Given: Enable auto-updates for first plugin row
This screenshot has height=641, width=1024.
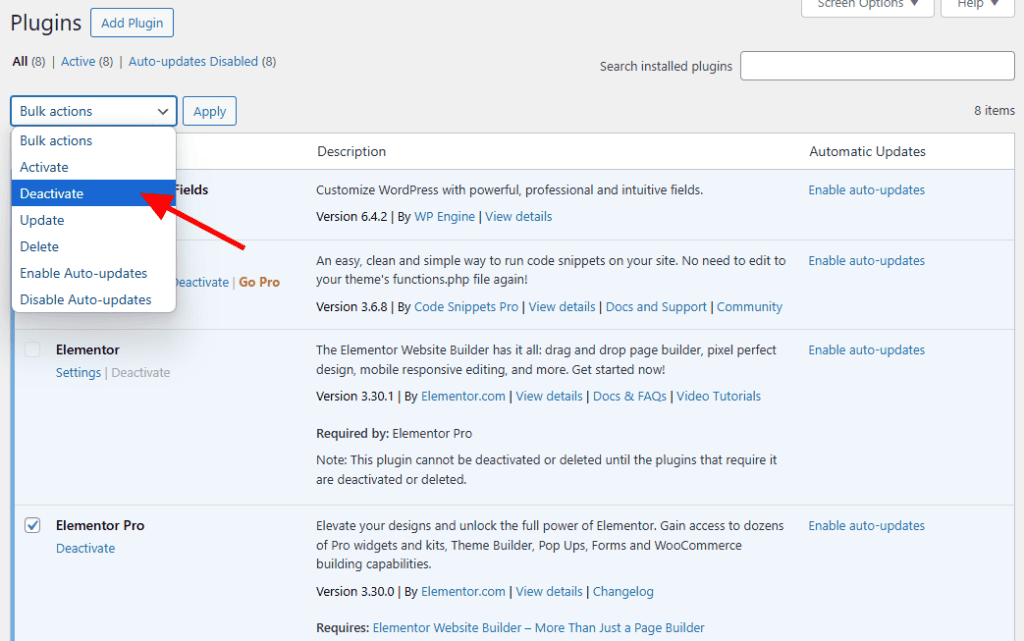Looking at the screenshot, I should pyautogui.click(x=867, y=190).
